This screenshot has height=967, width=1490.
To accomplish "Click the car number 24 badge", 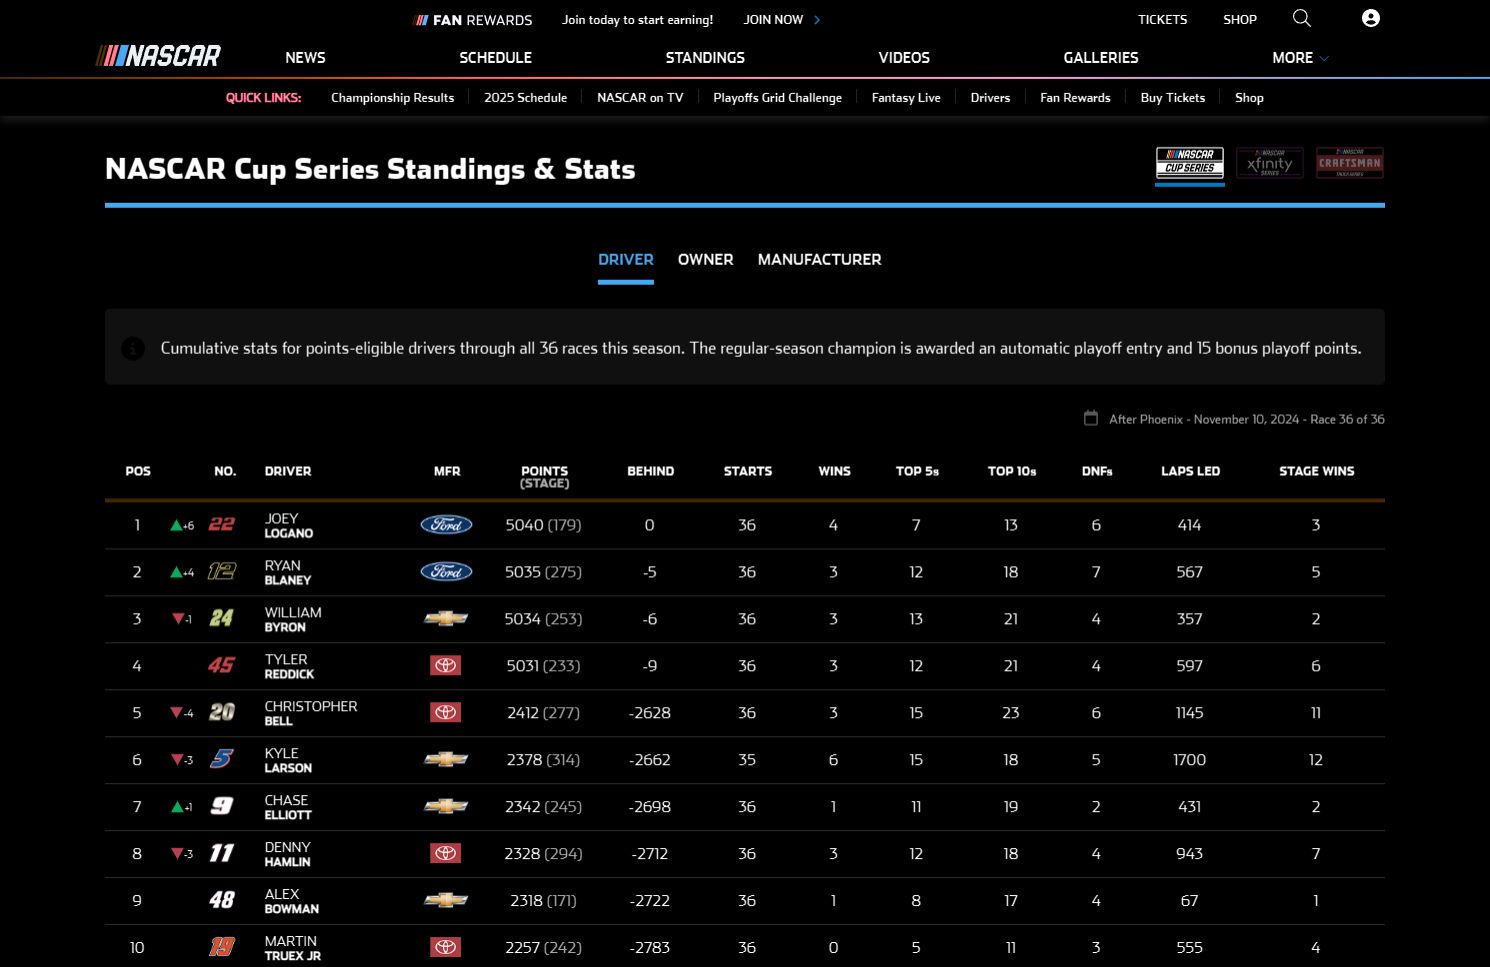I will pyautogui.click(x=222, y=618).
